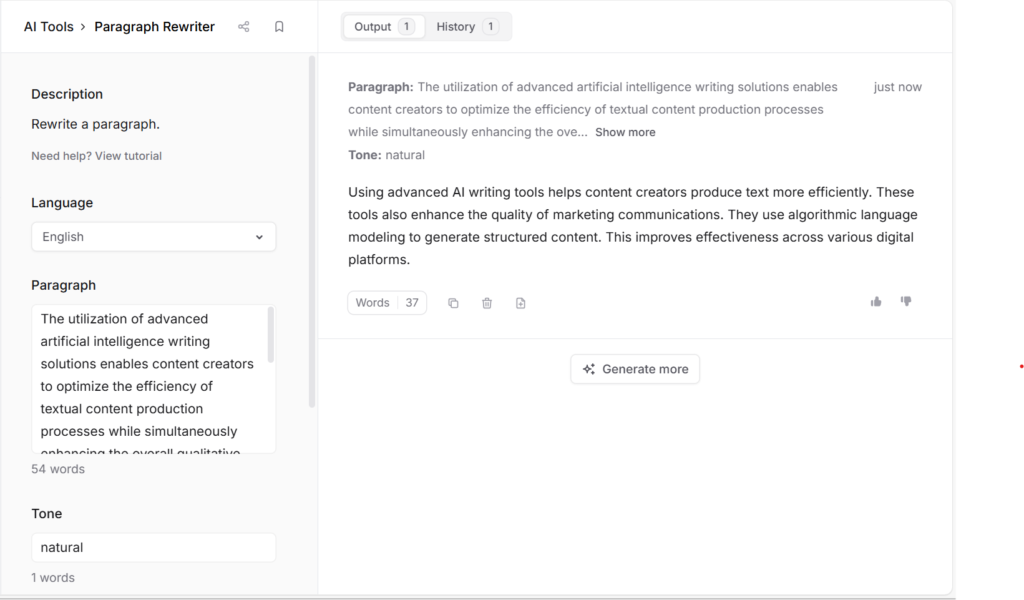Open the Language dropdown set to English

pyautogui.click(x=153, y=237)
